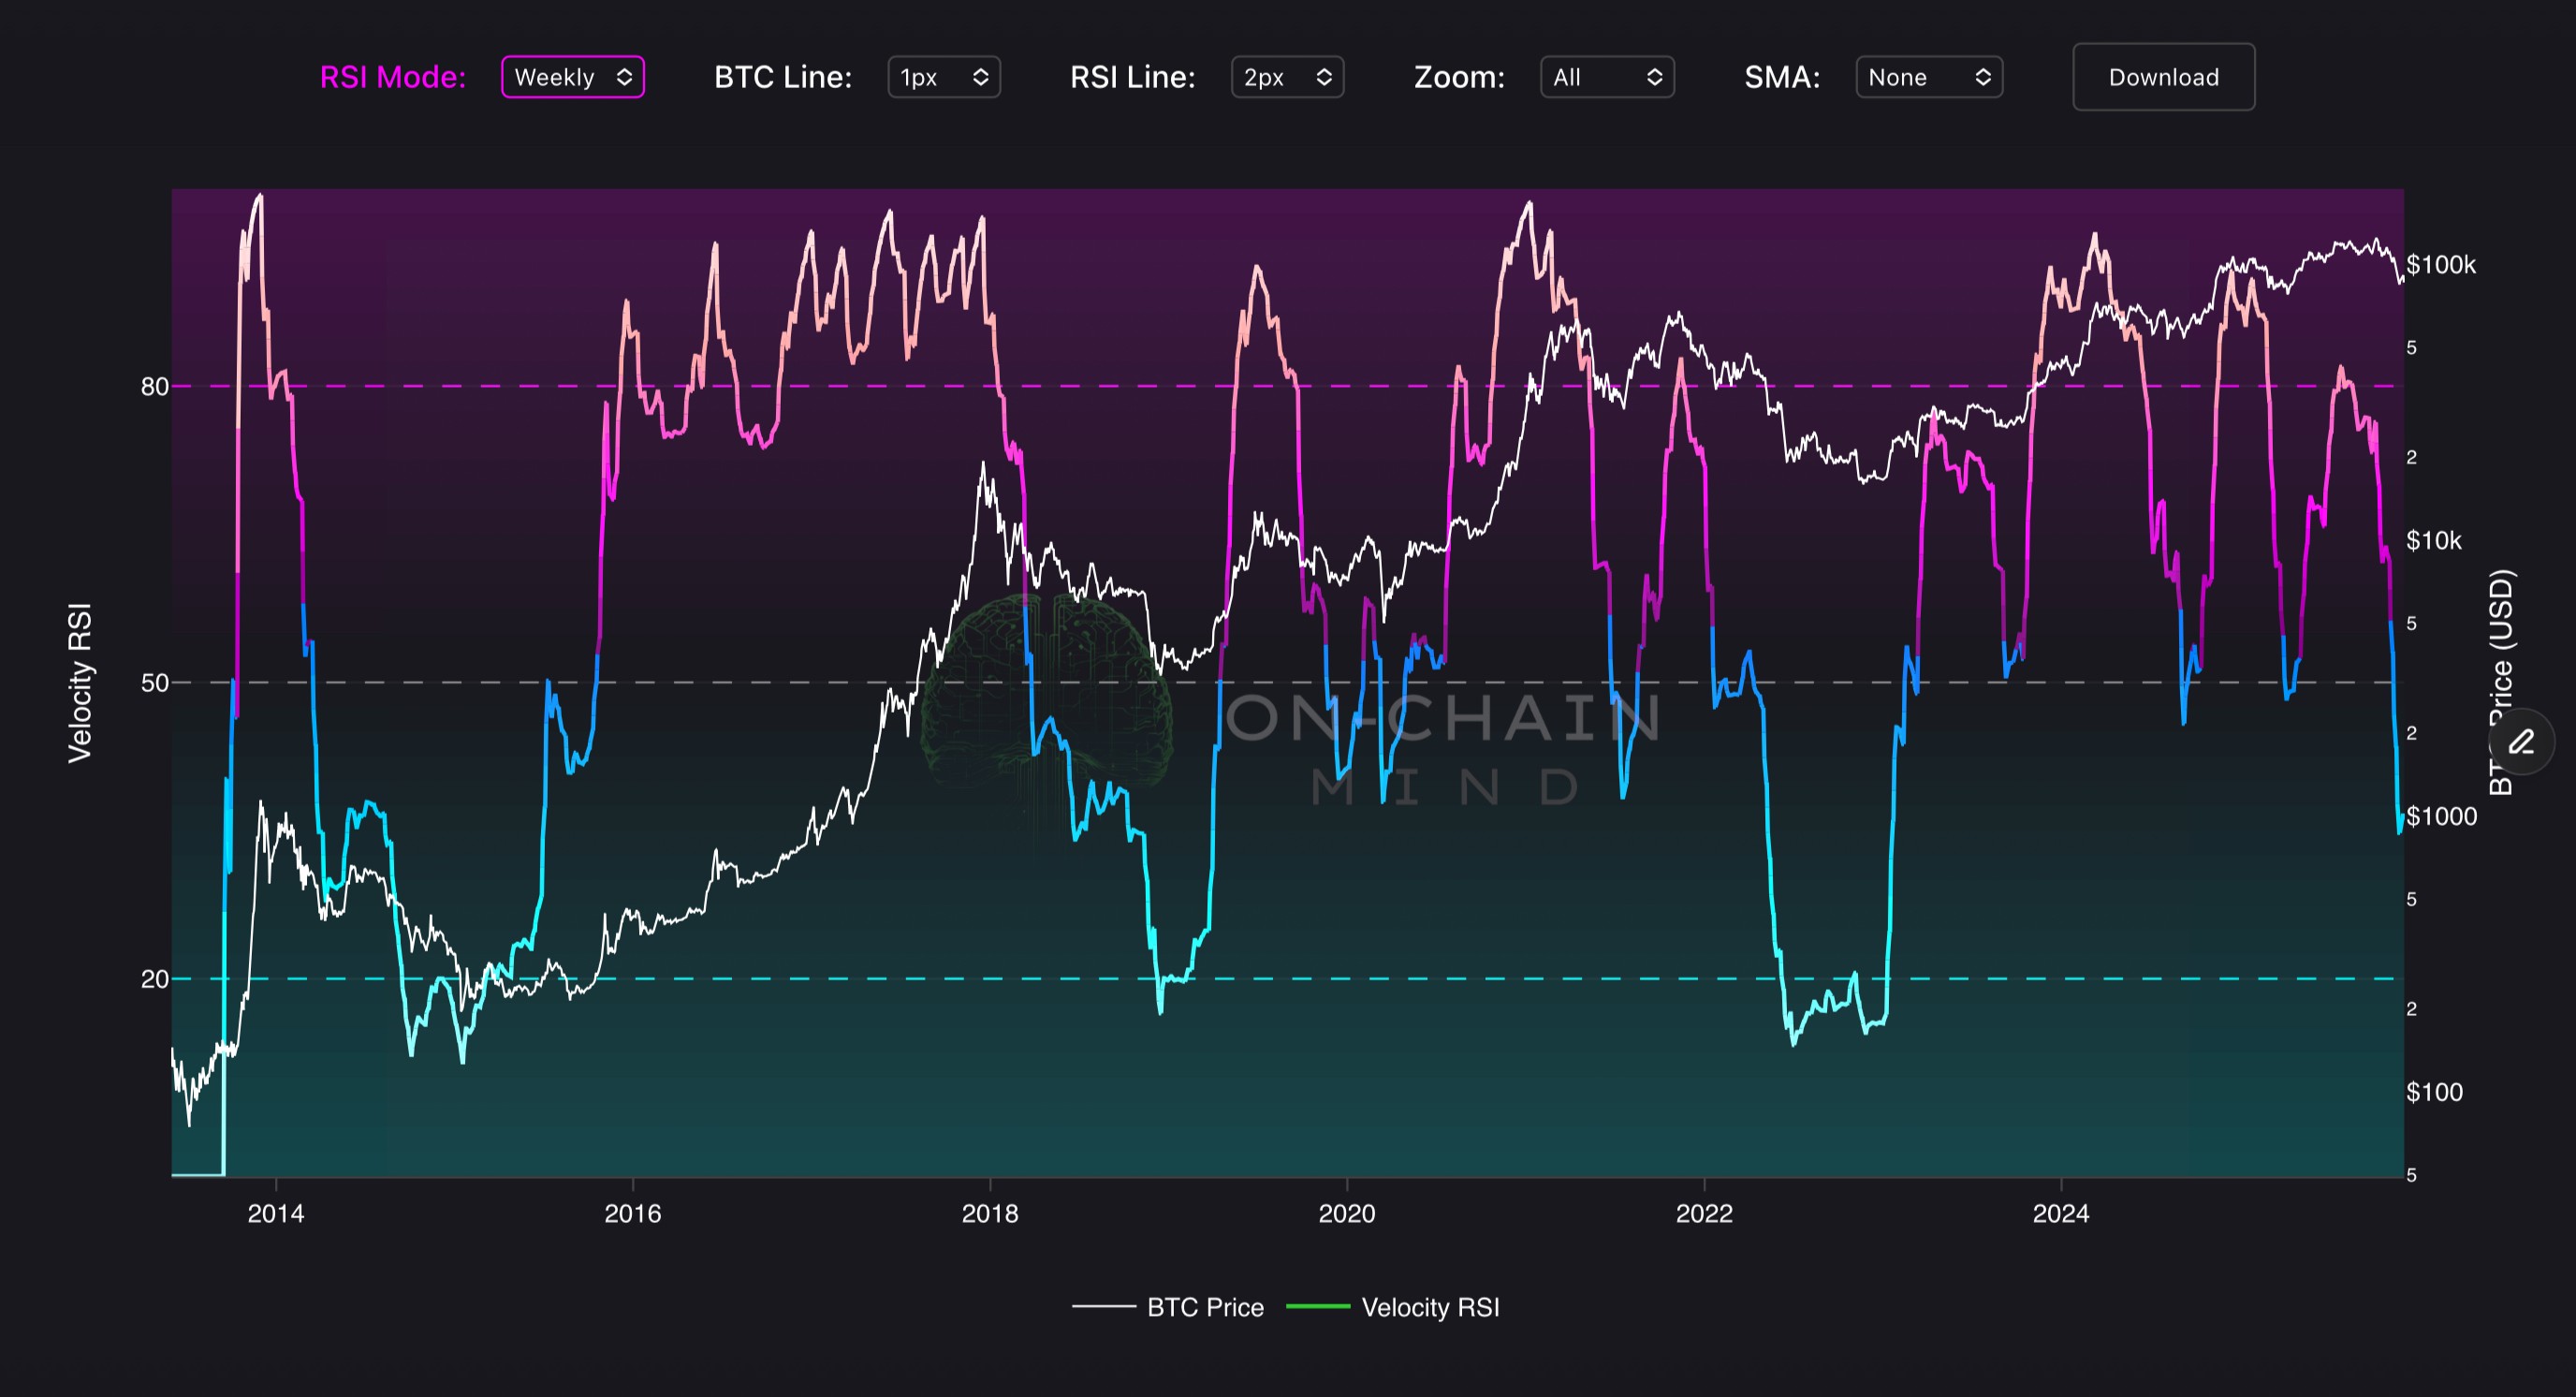2576x1397 pixels.
Task: Click the RSI Mode label text
Action: point(393,77)
